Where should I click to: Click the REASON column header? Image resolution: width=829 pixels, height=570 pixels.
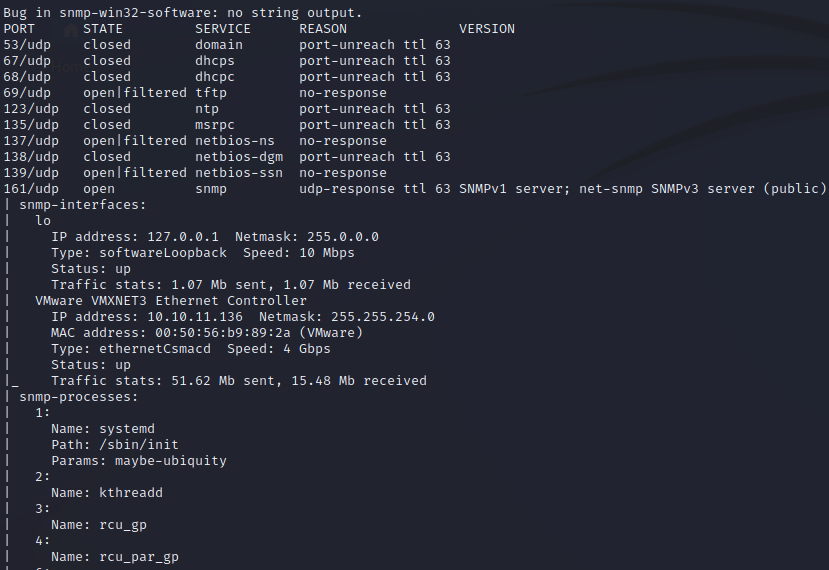[323, 29]
